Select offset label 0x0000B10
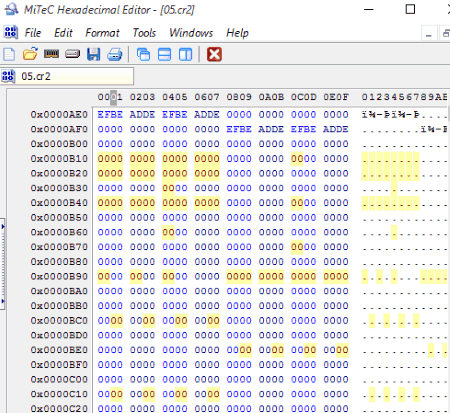 coord(59,158)
